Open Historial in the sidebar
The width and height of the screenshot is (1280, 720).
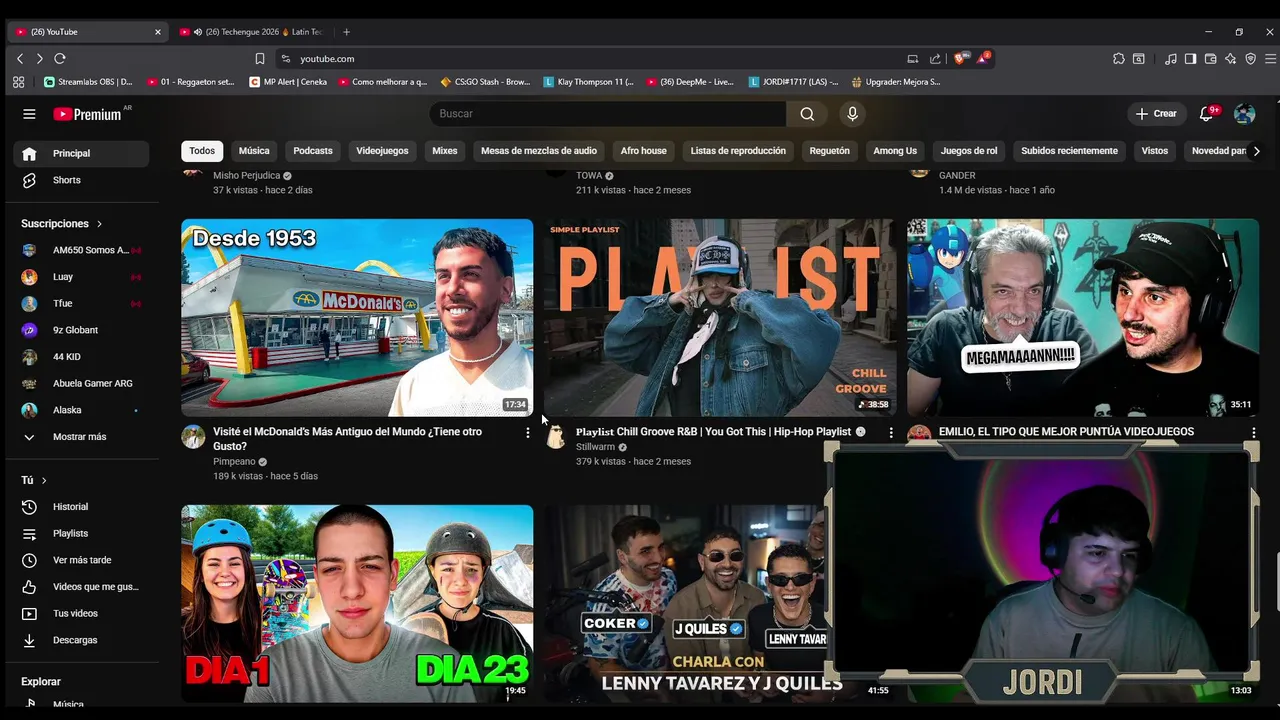(x=80, y=507)
